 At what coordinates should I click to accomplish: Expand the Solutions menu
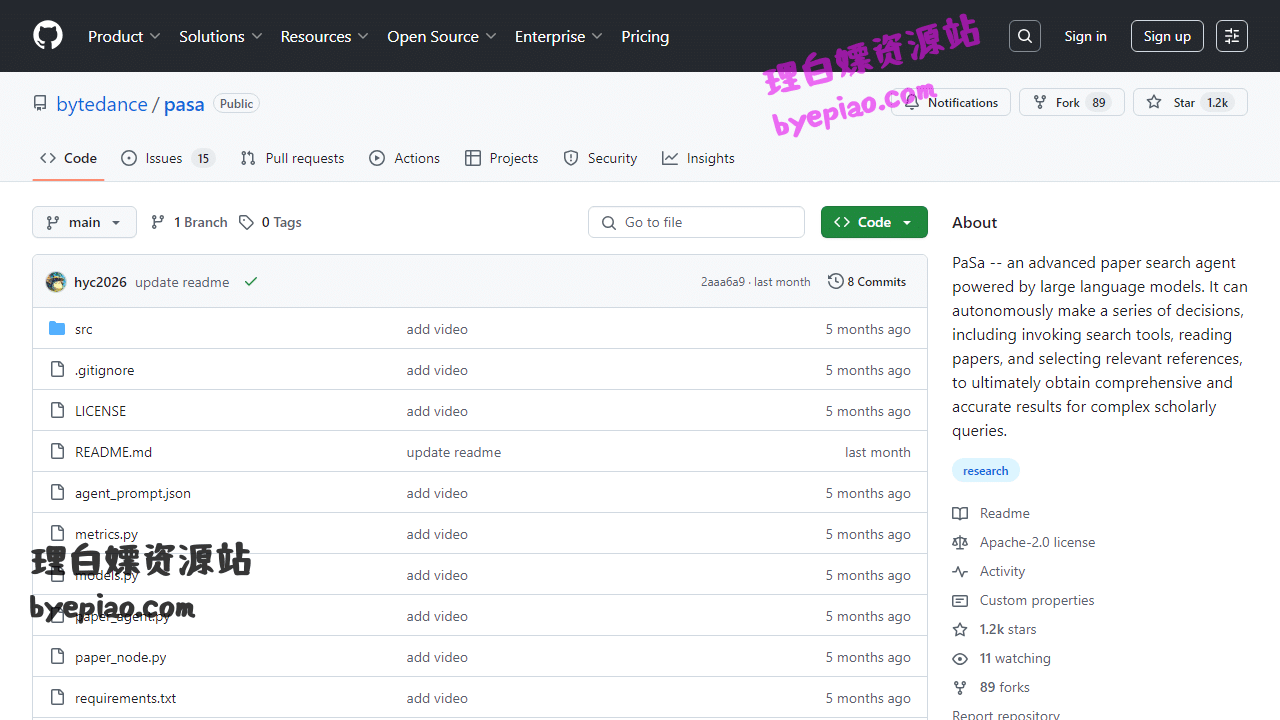[221, 36]
